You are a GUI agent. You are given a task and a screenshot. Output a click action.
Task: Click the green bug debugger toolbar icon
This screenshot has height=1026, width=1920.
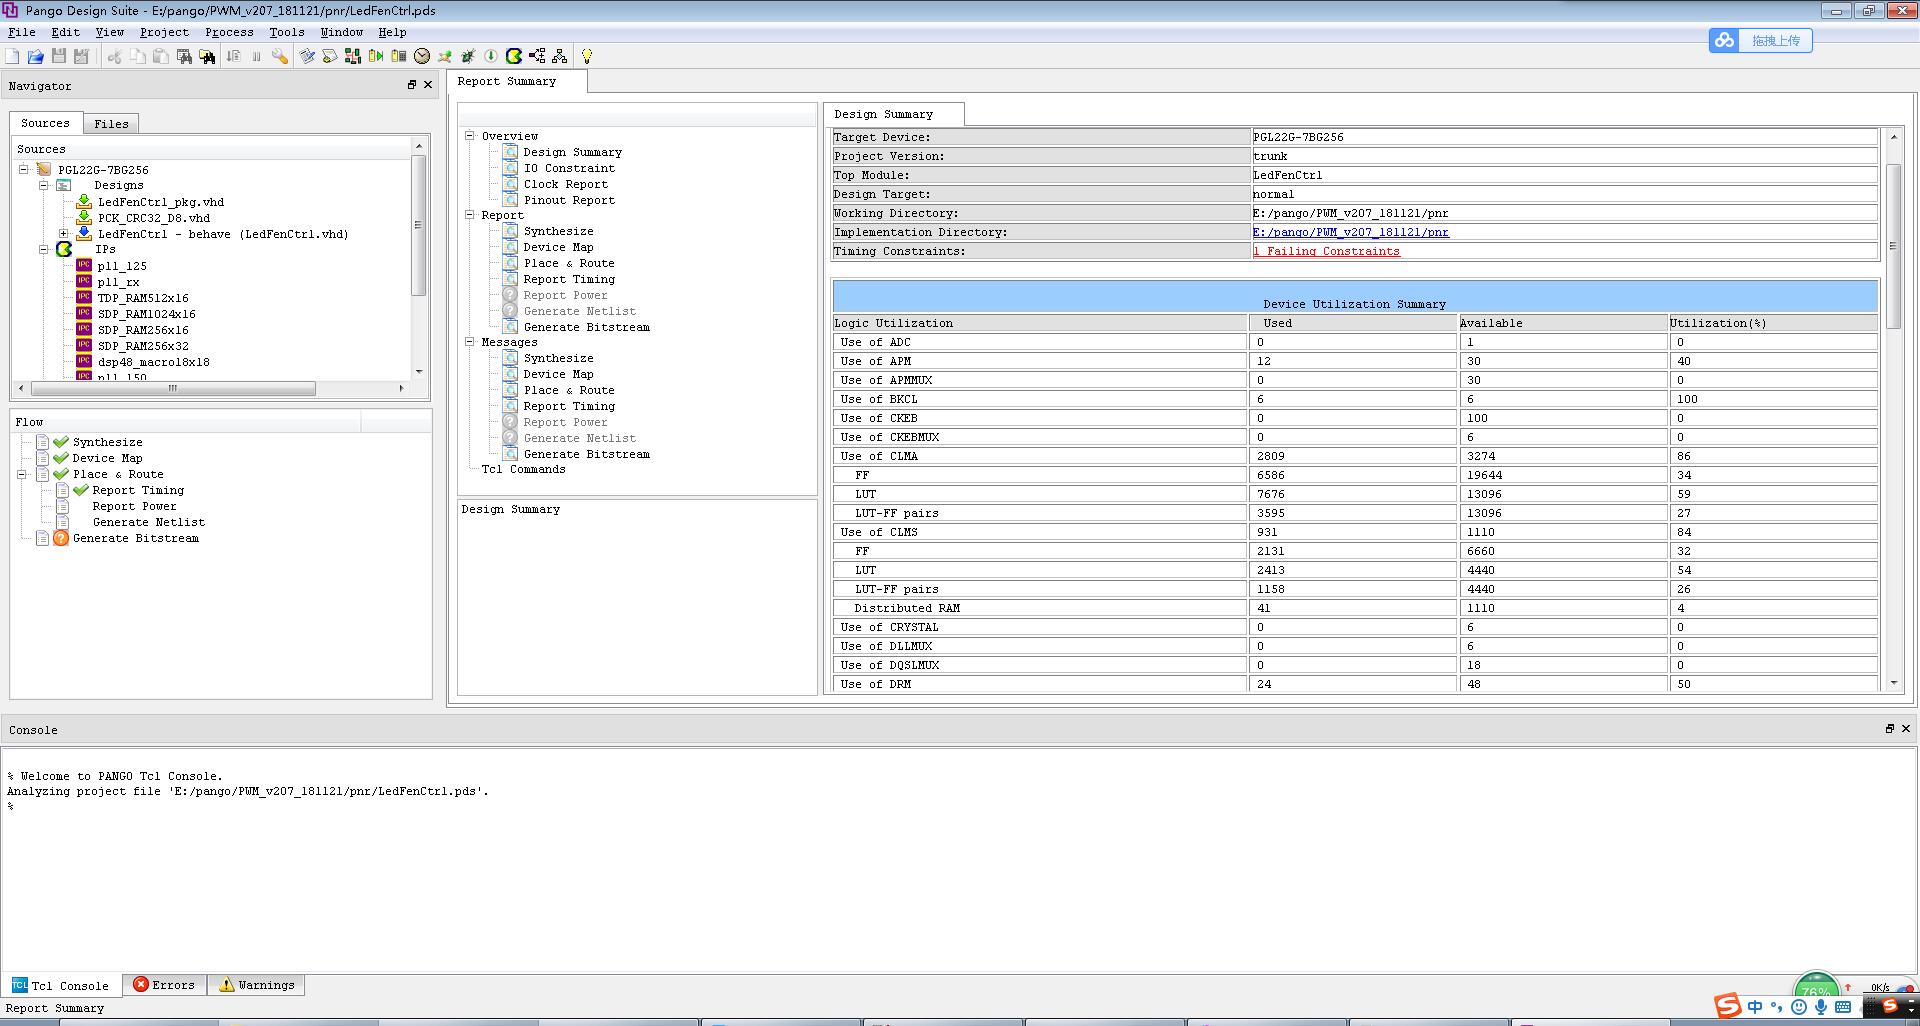pos(468,56)
